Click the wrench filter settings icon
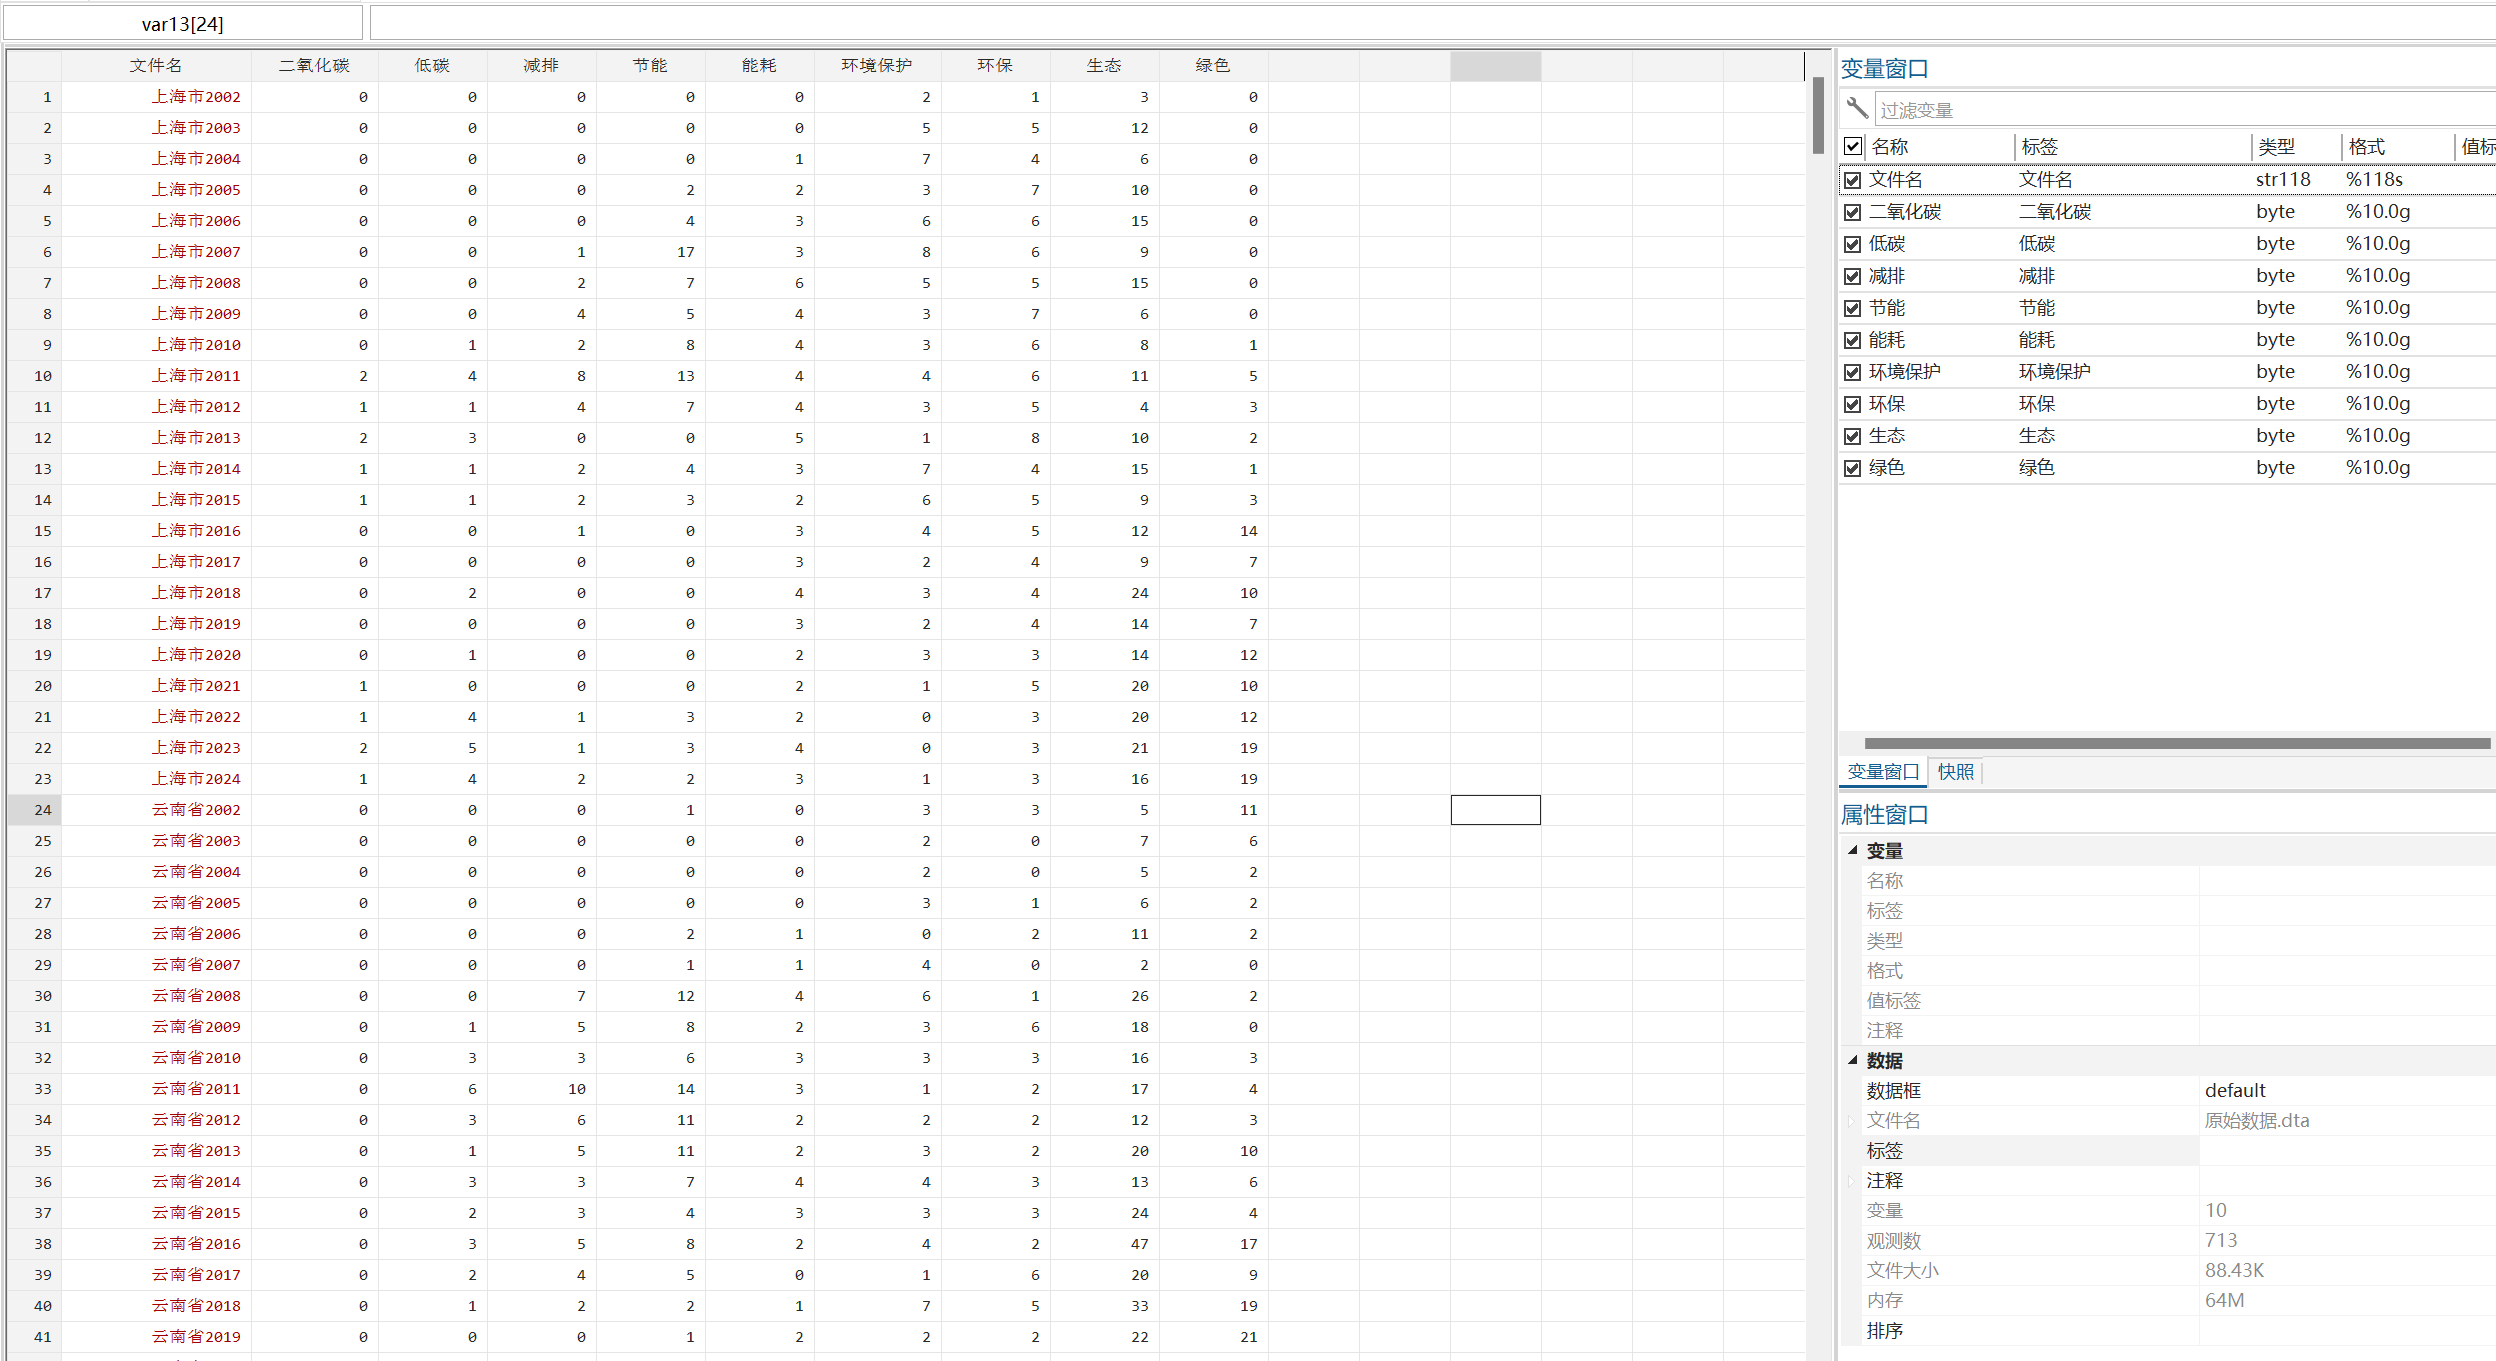 [x=1857, y=108]
